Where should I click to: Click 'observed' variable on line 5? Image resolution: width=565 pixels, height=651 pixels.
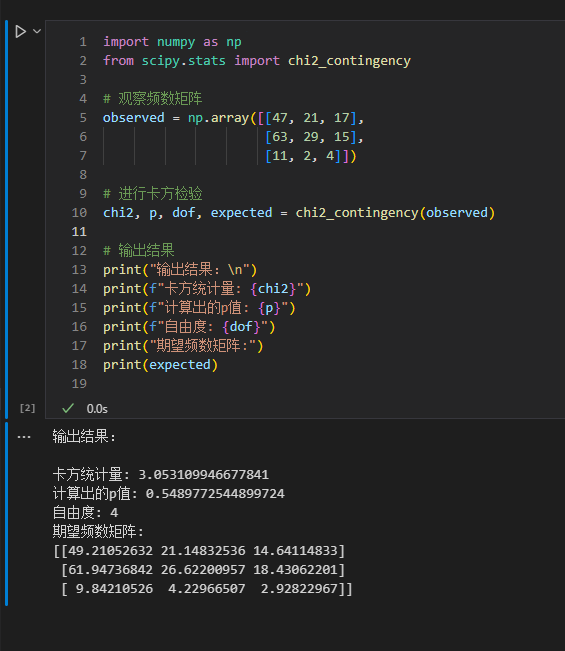coord(134,117)
